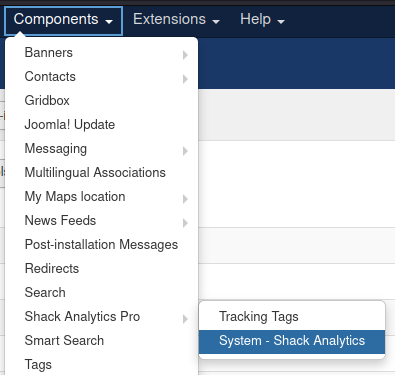Expand Contacts submenu arrow
The image size is (395, 375).
tap(185, 79)
